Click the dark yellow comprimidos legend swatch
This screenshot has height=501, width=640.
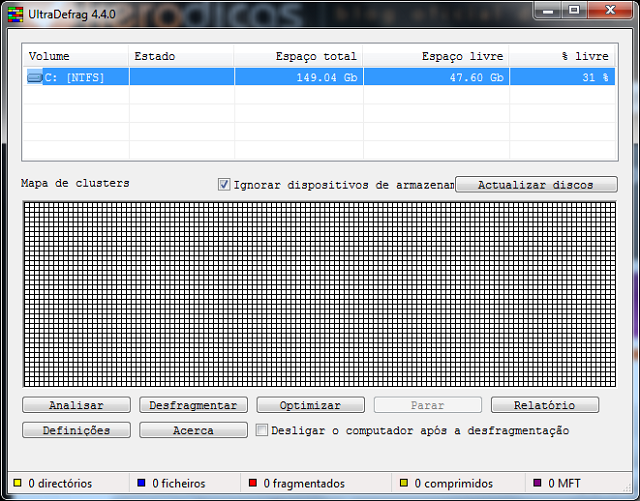pos(404,483)
